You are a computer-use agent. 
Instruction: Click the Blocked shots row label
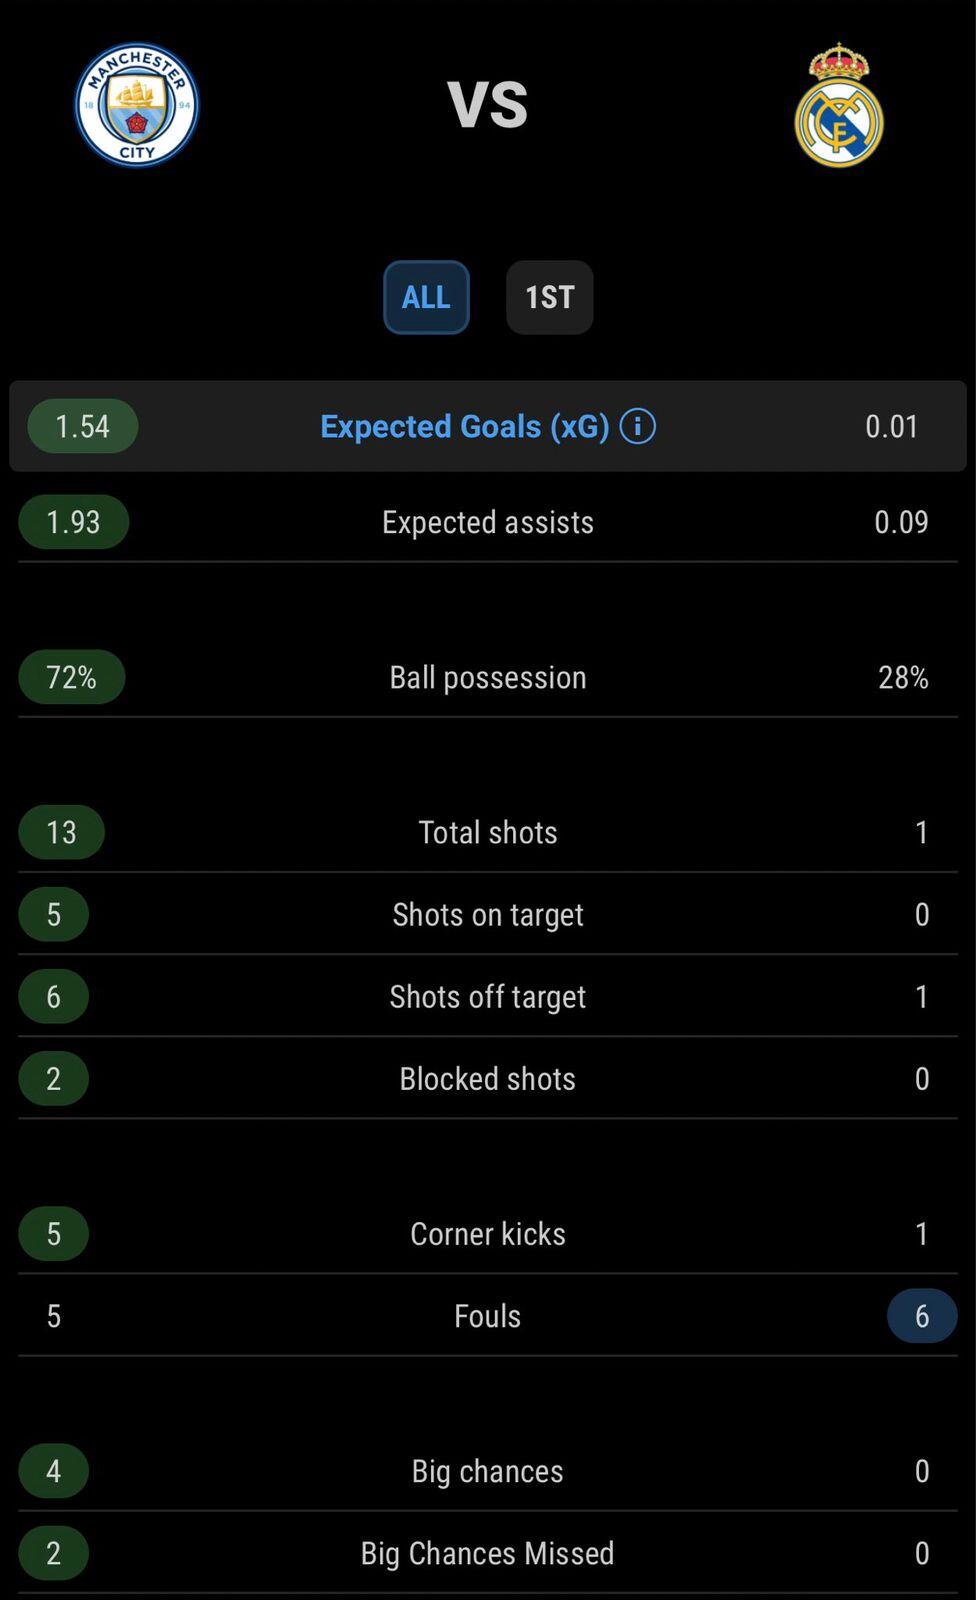point(488,1078)
